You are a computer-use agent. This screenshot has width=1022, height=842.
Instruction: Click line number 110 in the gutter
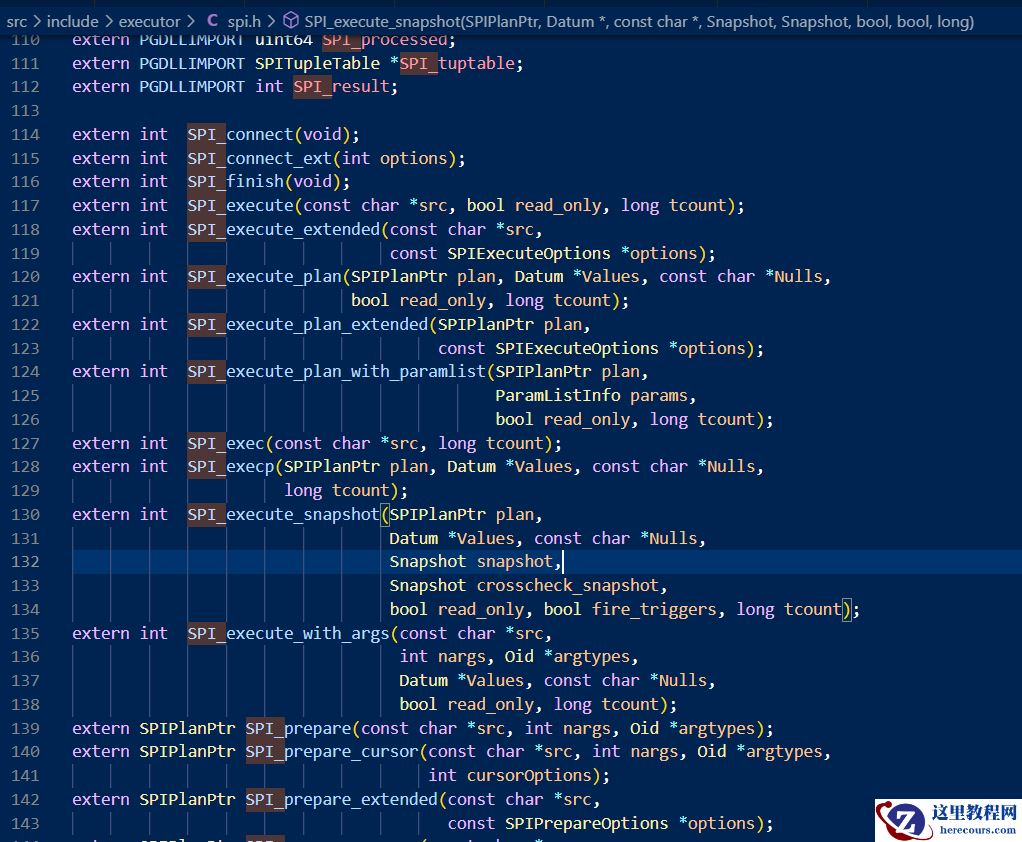(x=27, y=39)
